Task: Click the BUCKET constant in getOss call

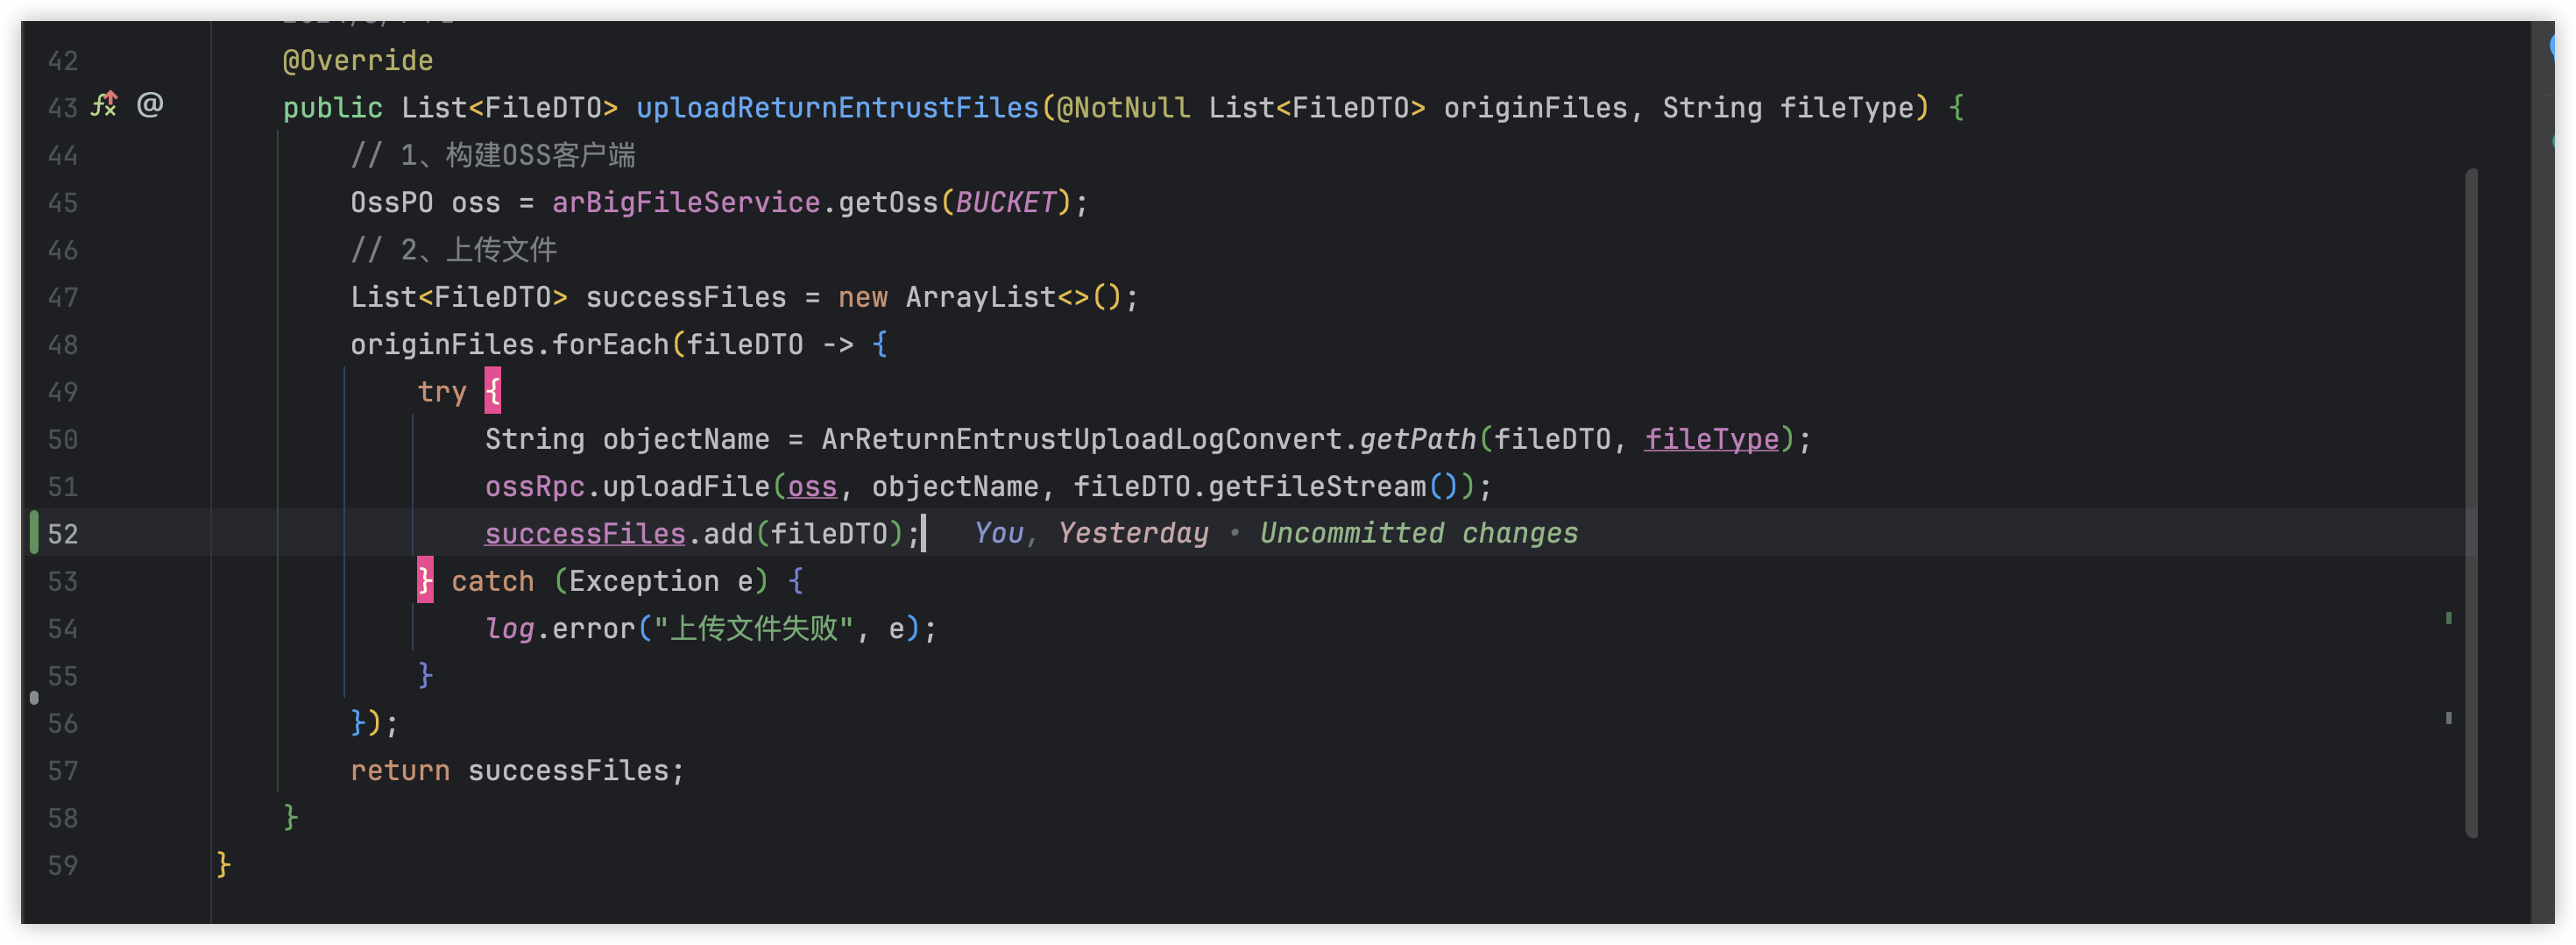Action: coord(1005,203)
